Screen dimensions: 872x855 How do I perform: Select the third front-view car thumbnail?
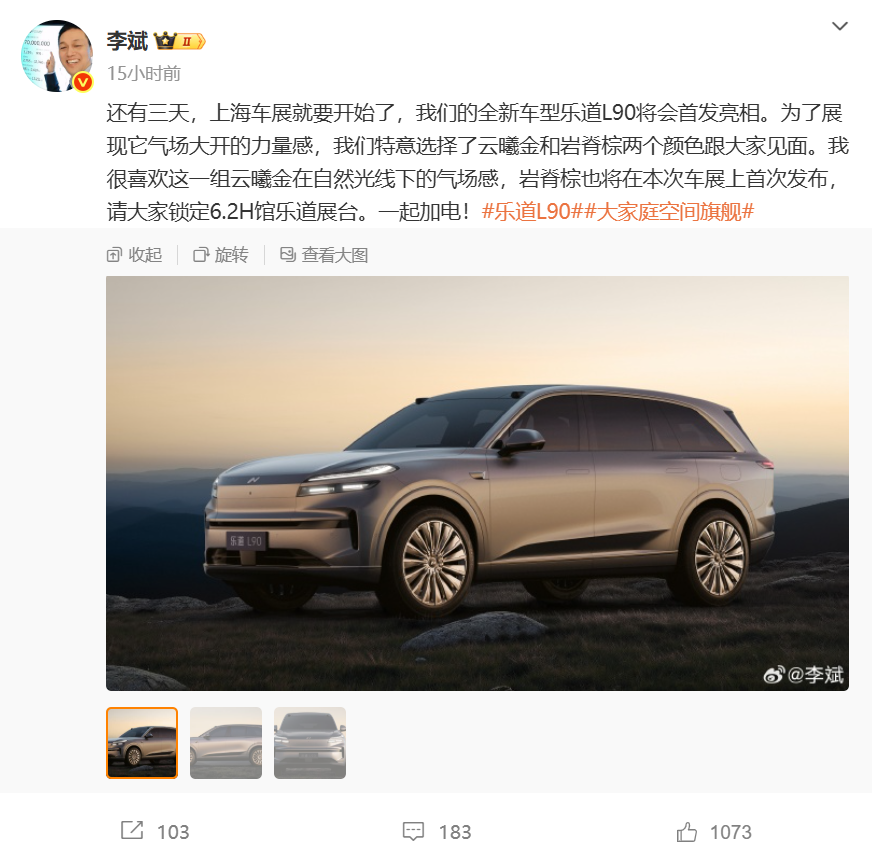coord(310,743)
